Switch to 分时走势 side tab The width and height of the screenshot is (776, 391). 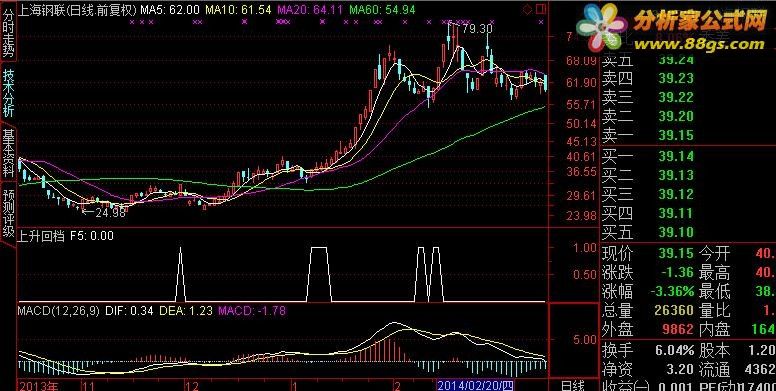8,33
